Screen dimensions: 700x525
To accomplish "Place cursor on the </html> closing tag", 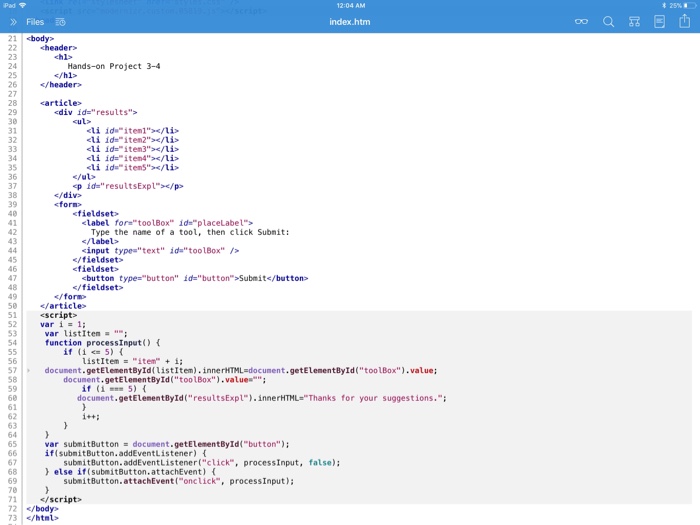I will coord(42,518).
